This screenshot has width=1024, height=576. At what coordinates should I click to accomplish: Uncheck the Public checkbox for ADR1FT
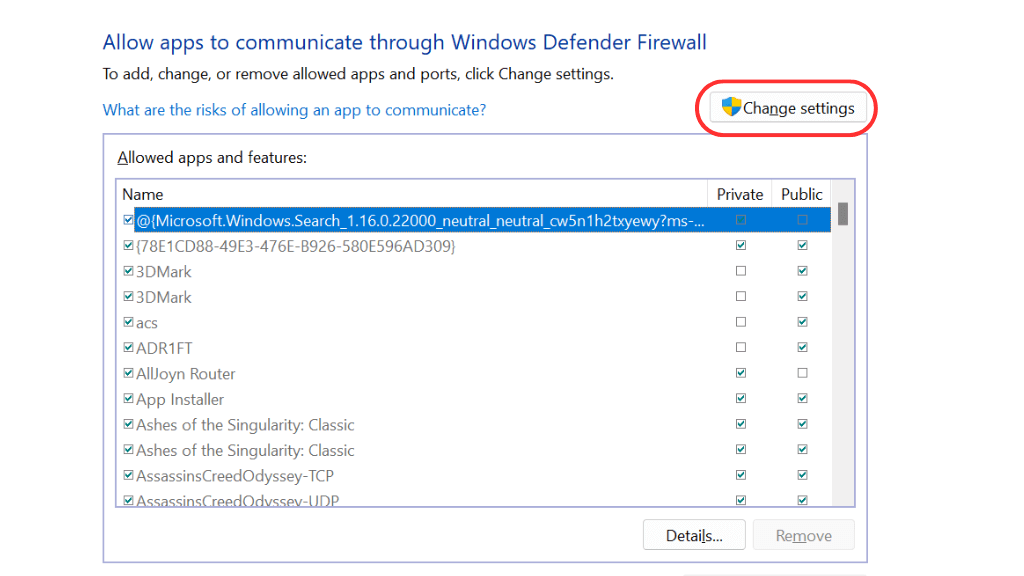802,348
